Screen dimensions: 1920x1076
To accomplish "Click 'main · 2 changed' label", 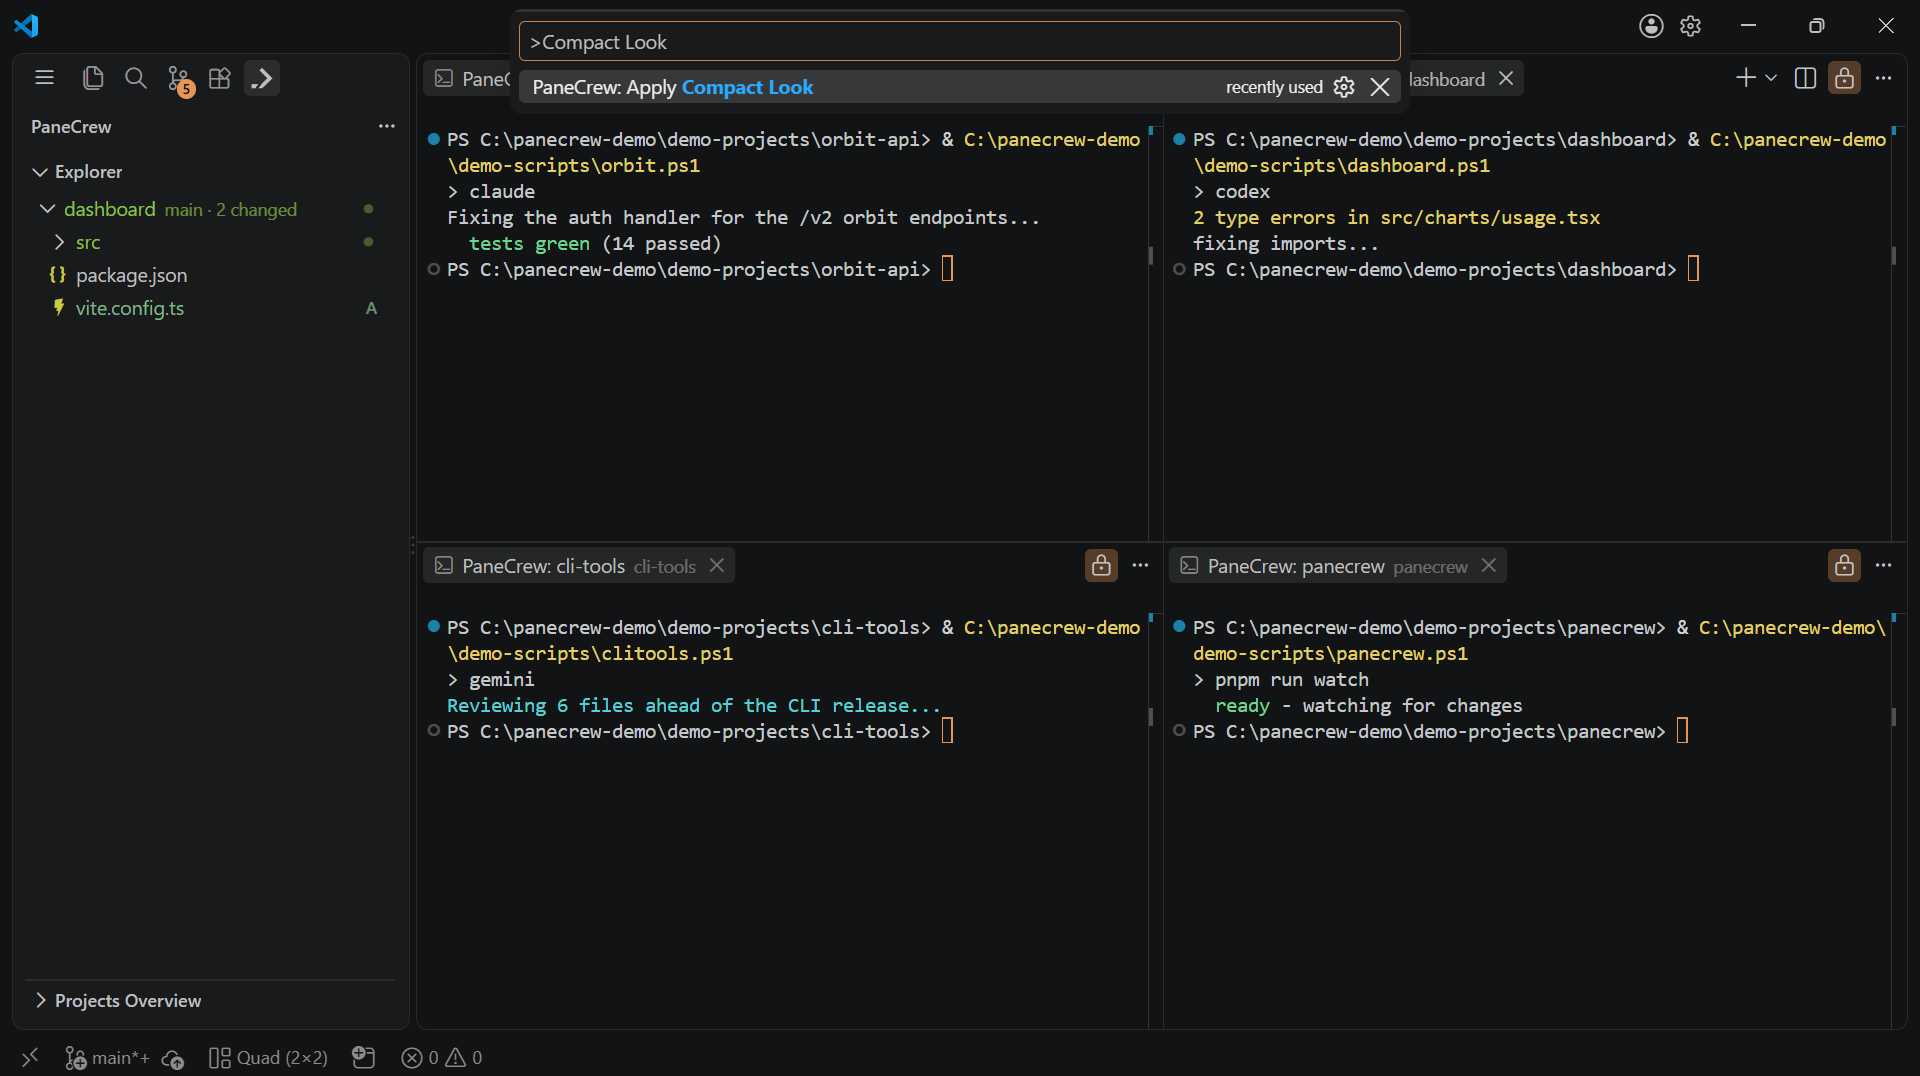I will (x=230, y=210).
